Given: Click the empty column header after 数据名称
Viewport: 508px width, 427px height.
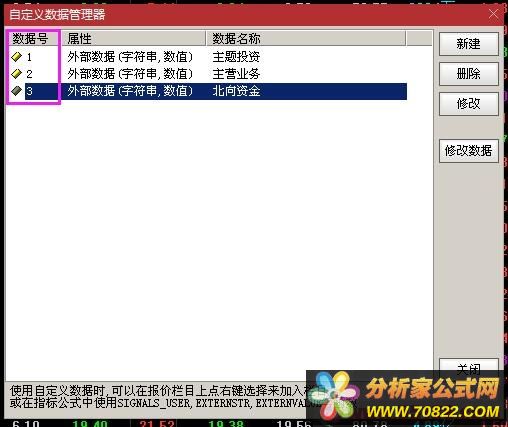Looking at the screenshot, I should 419,39.
